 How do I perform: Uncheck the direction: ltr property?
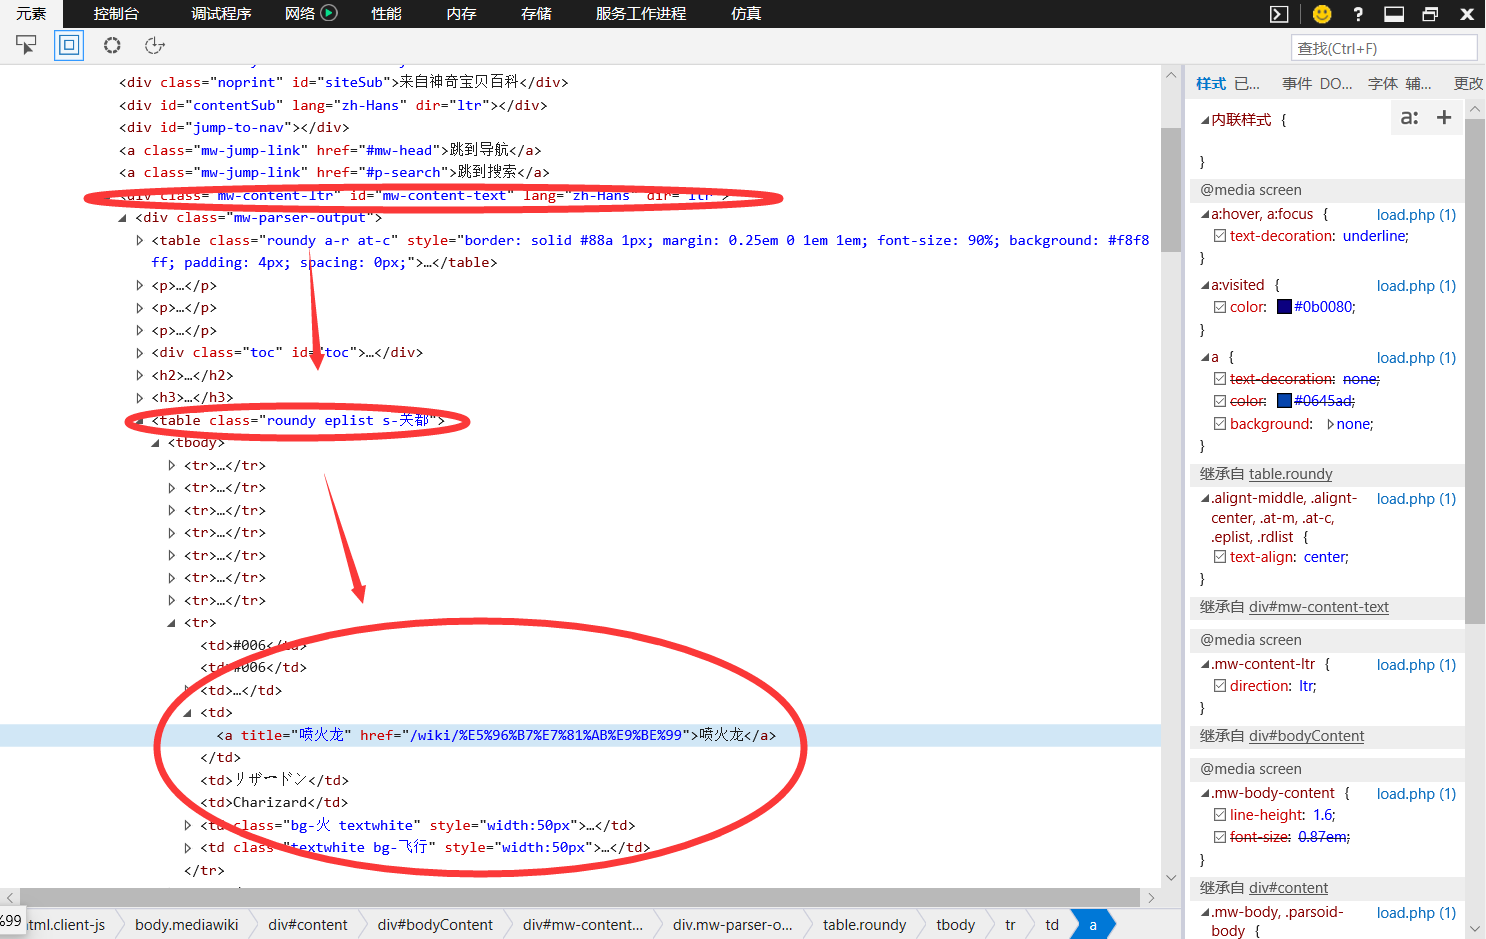1220,686
